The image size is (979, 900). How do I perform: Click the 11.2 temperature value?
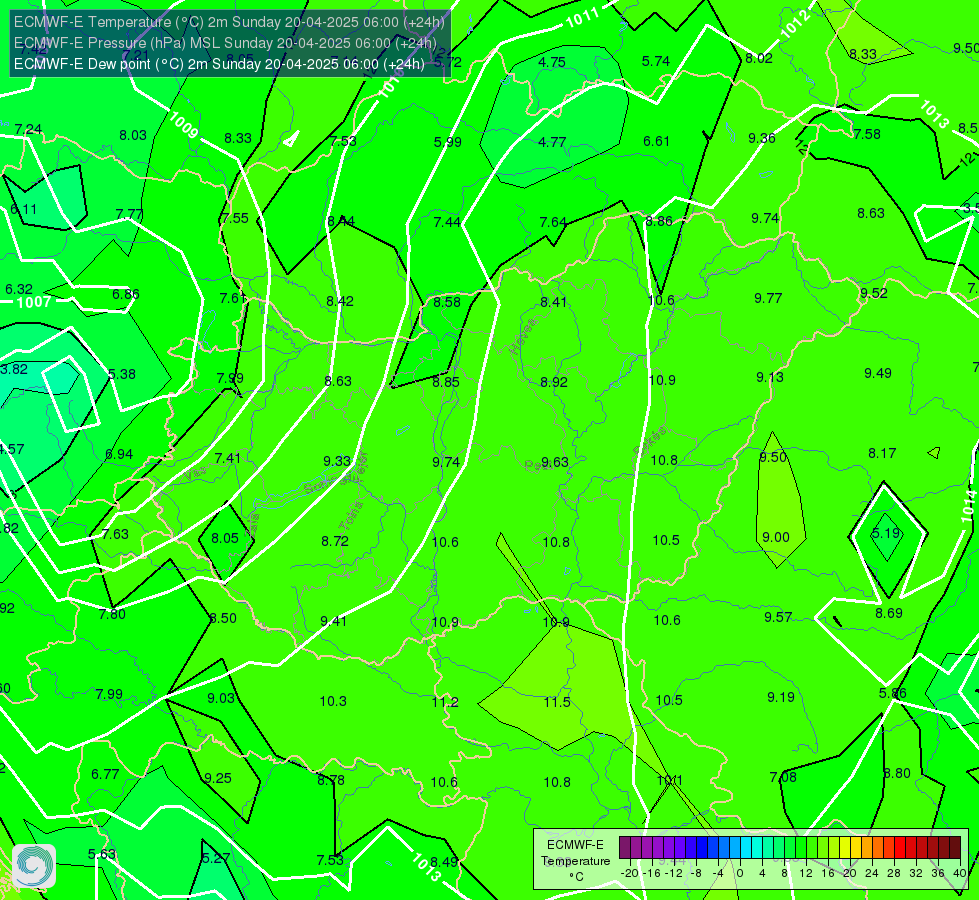pyautogui.click(x=445, y=702)
